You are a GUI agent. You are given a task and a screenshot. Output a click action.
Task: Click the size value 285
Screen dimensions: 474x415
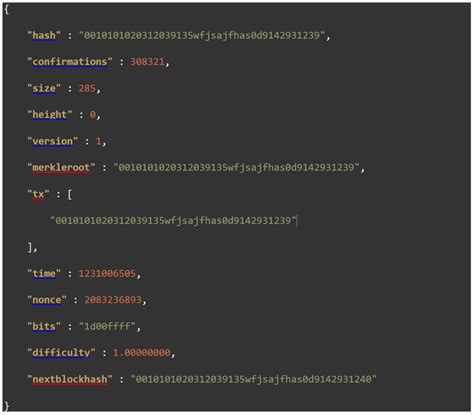pos(87,88)
